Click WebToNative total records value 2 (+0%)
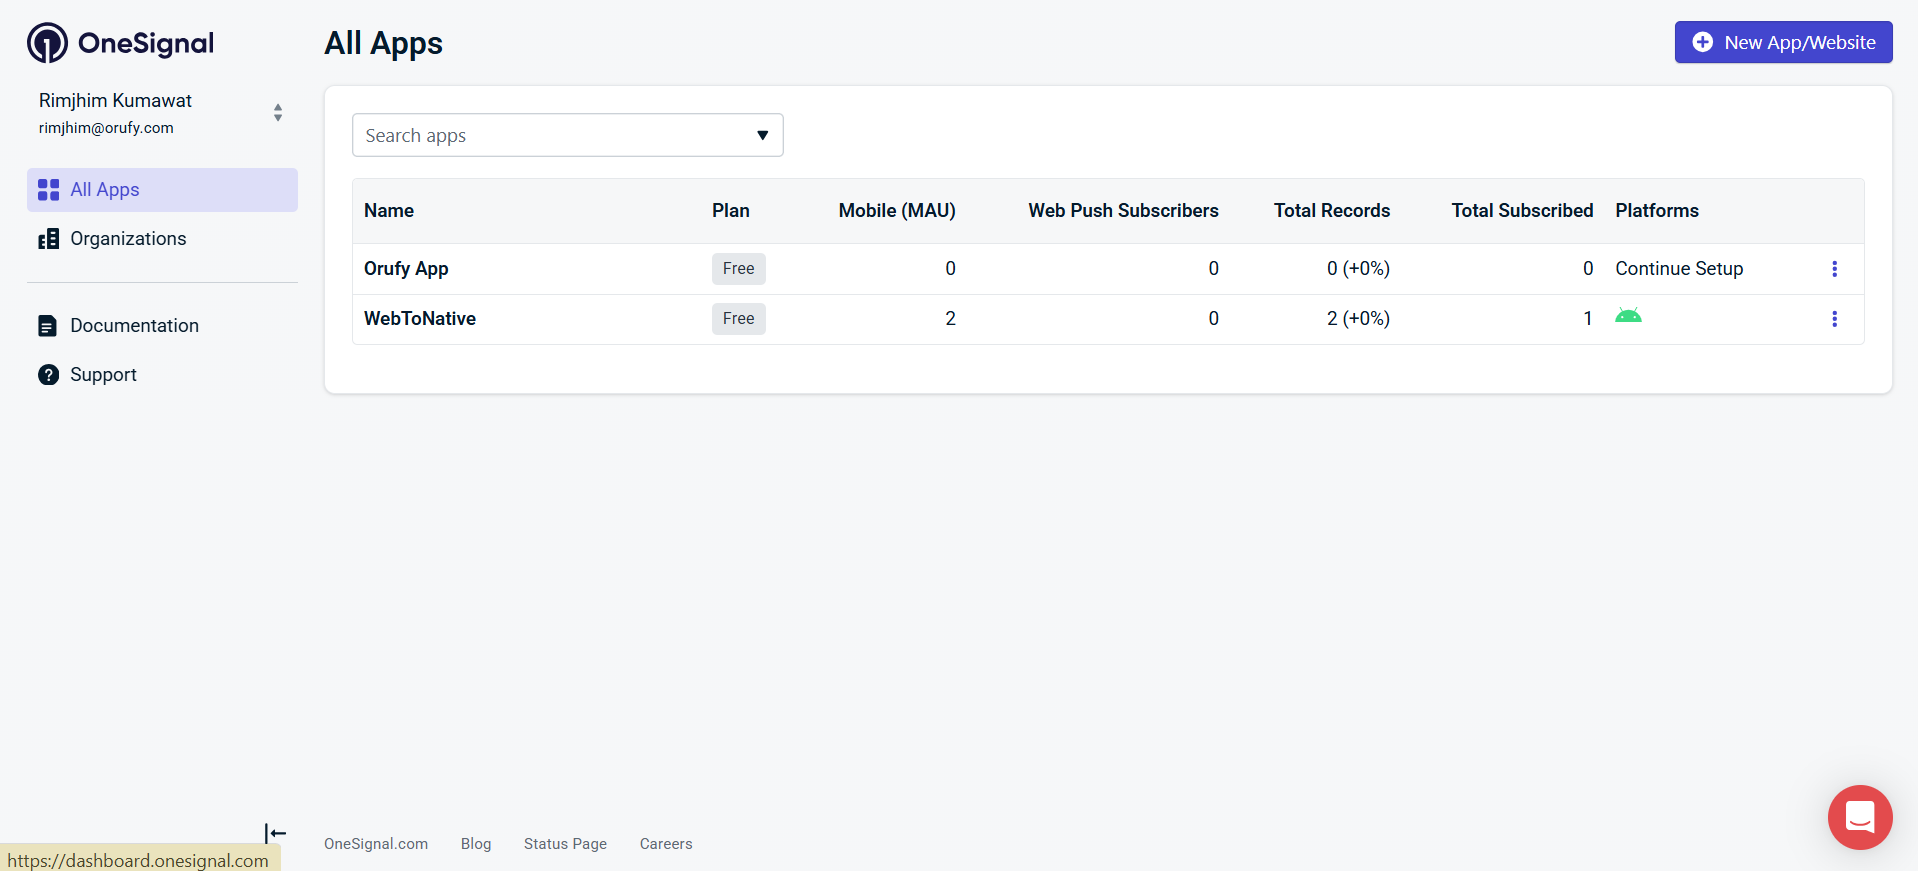1918x871 pixels. pyautogui.click(x=1358, y=319)
